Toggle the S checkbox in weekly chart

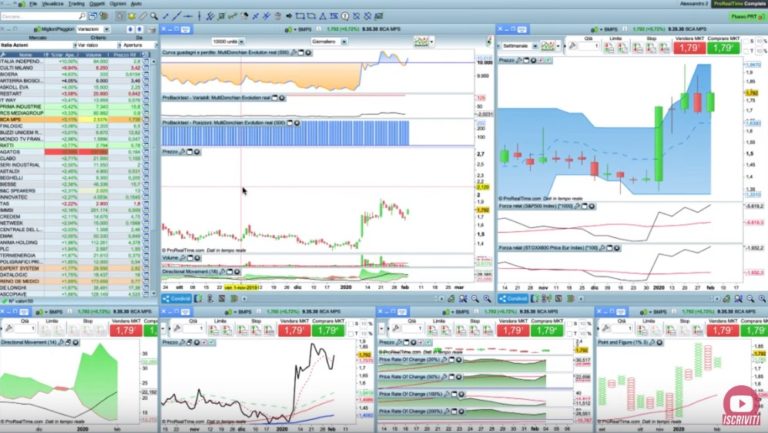746,41
